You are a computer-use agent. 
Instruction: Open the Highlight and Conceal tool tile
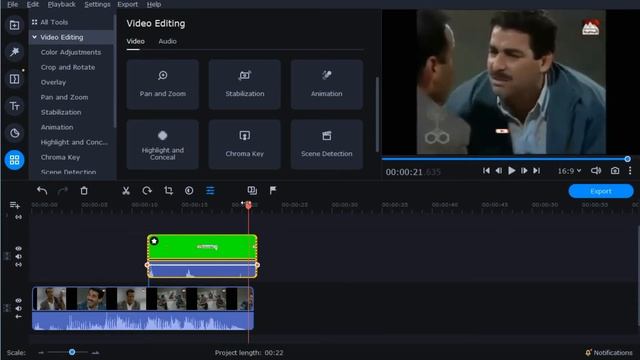(162, 144)
